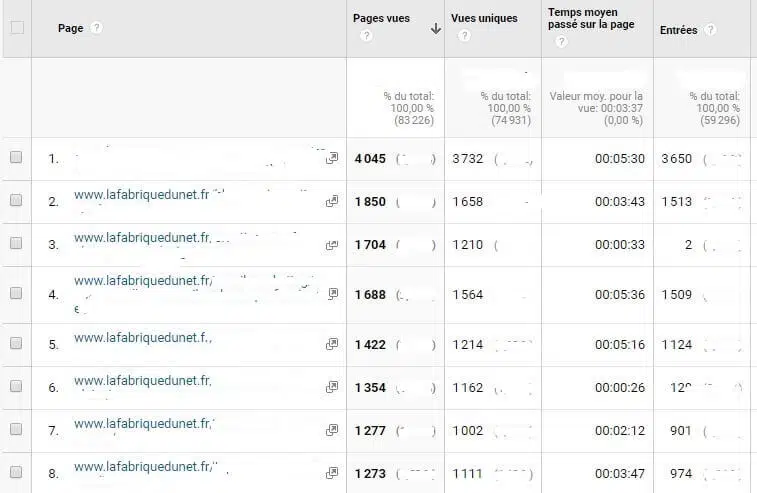Sort by Entrées column header
The height and width of the screenshot is (493, 757).
tap(678, 30)
